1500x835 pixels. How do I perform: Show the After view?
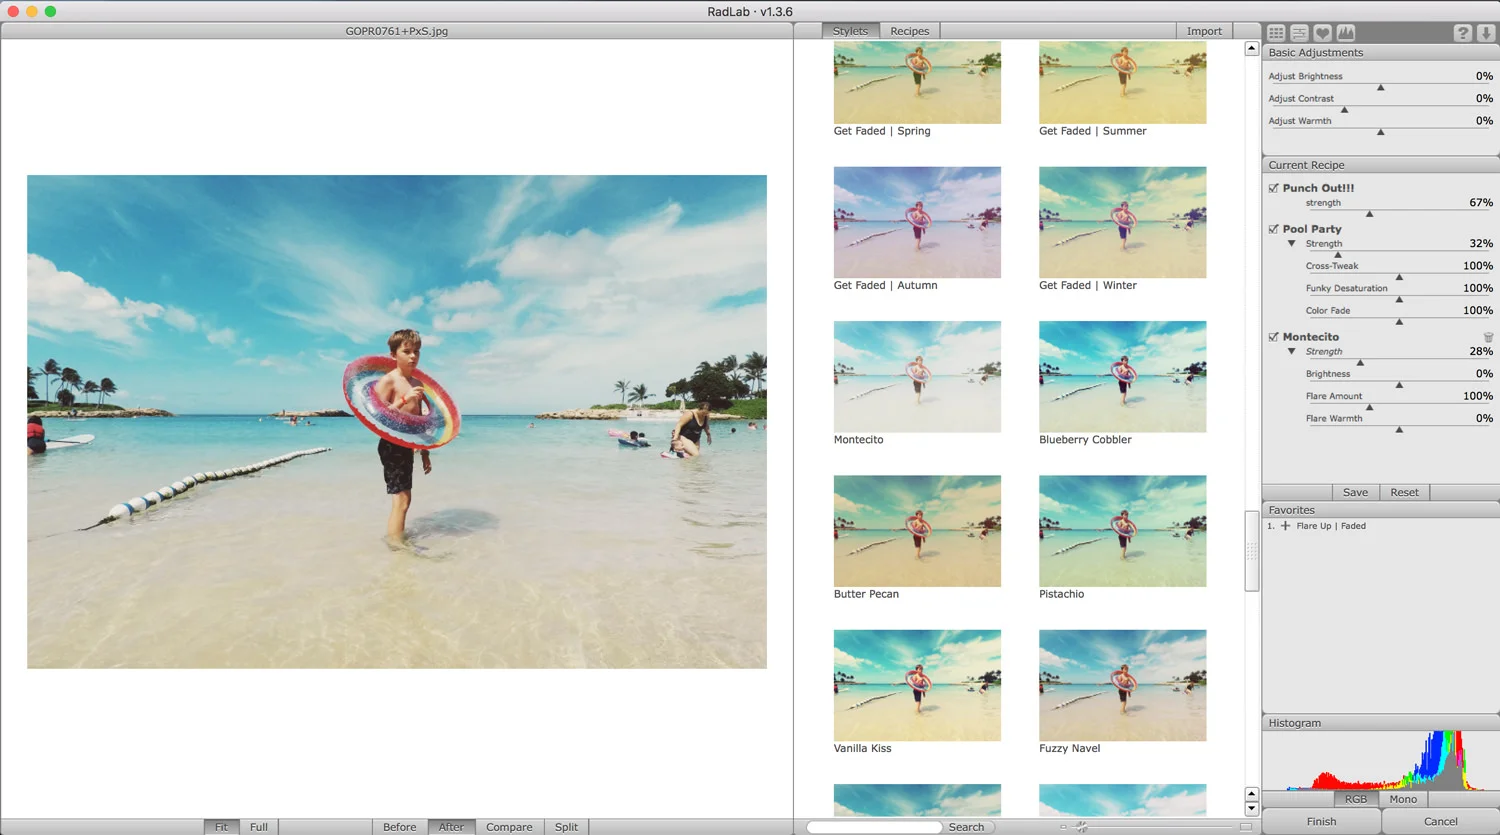click(x=451, y=827)
